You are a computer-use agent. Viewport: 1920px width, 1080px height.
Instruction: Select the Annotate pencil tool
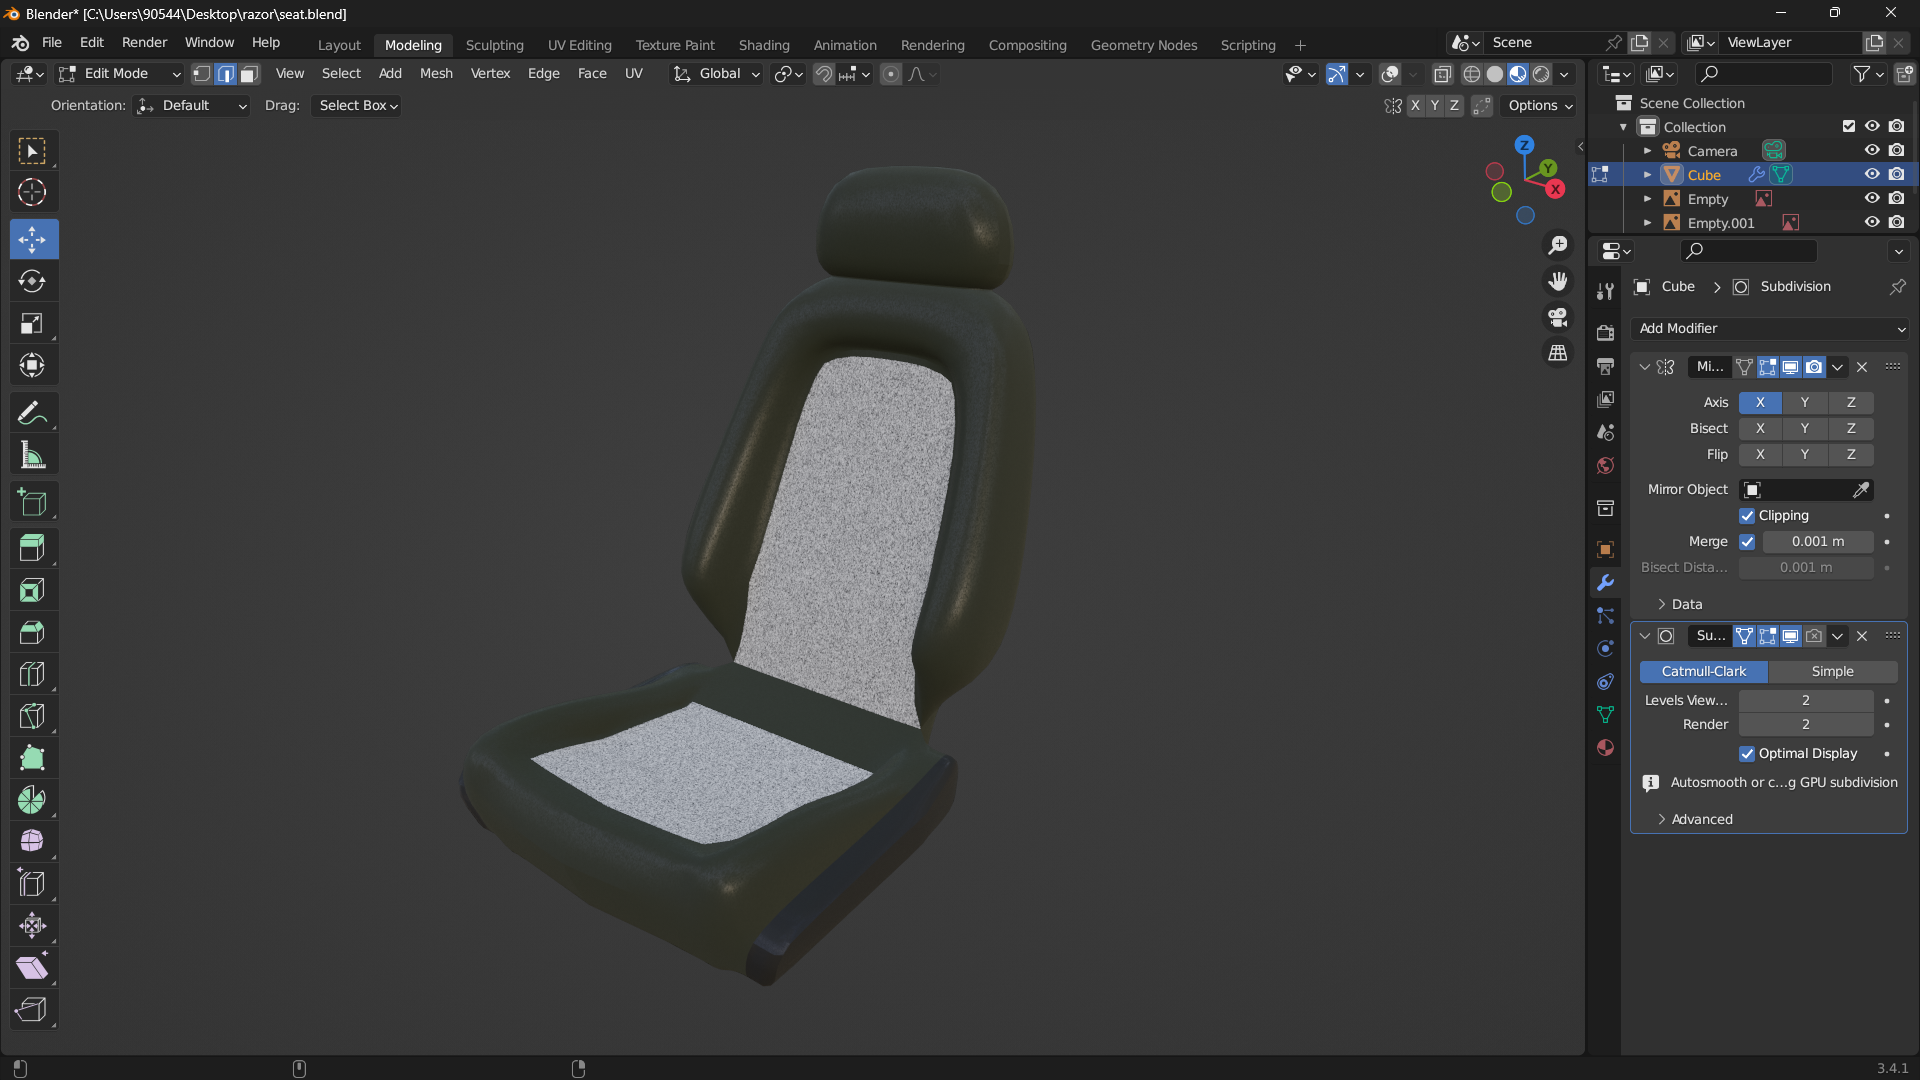[x=32, y=413]
